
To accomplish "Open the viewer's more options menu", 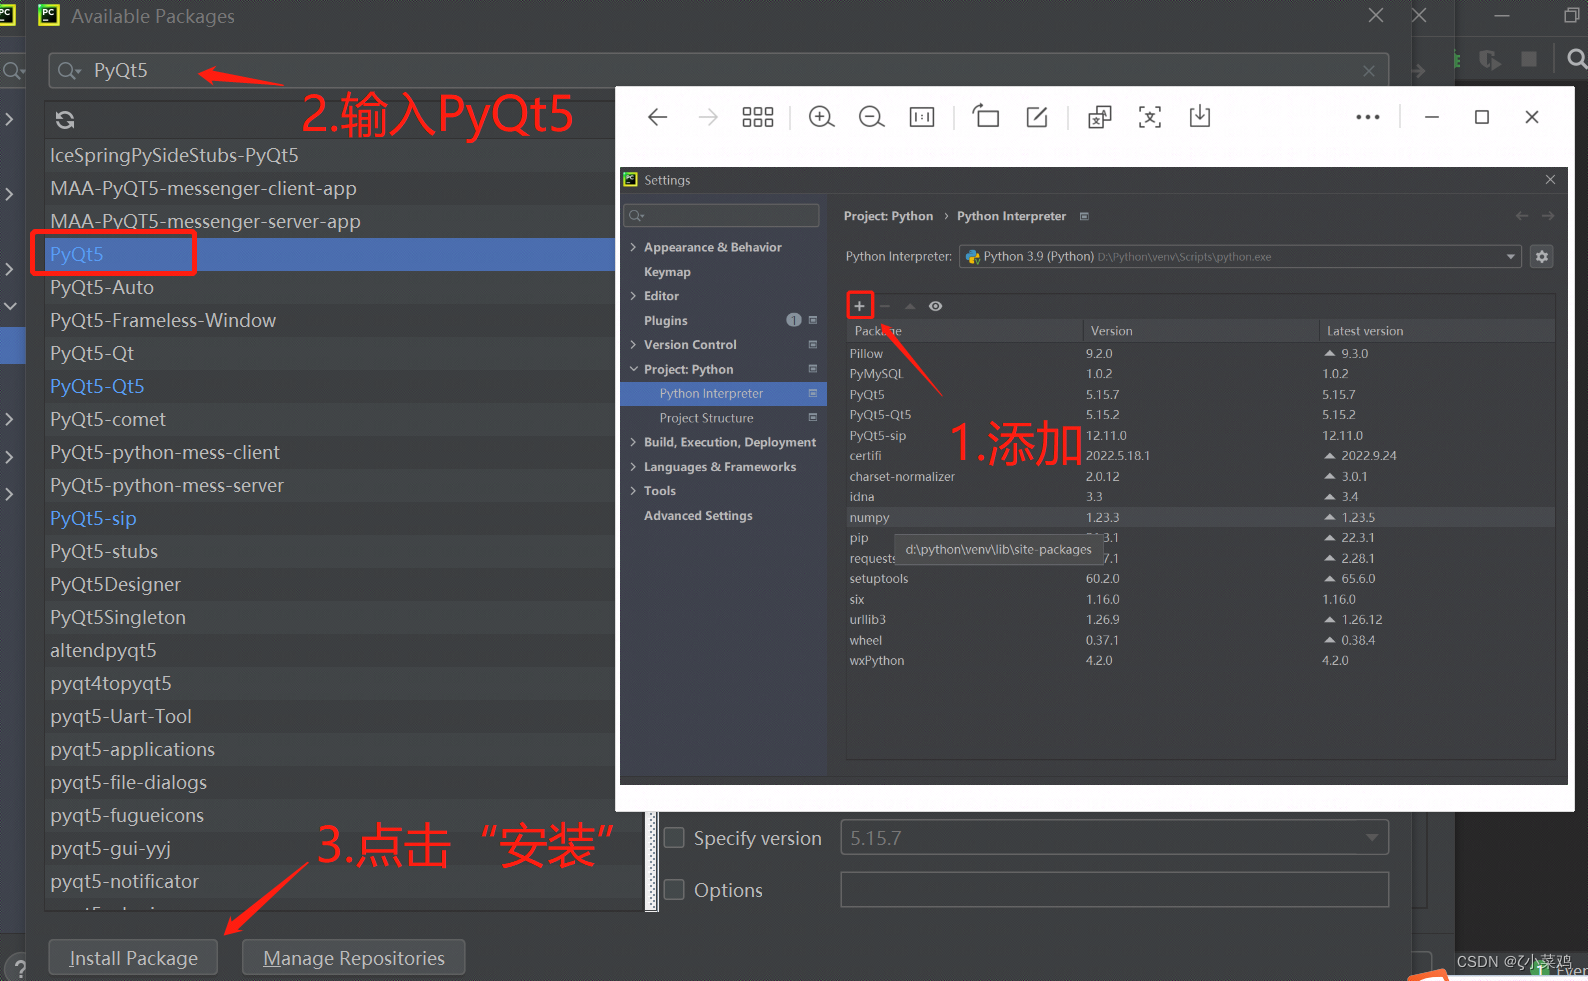I will (x=1367, y=117).
